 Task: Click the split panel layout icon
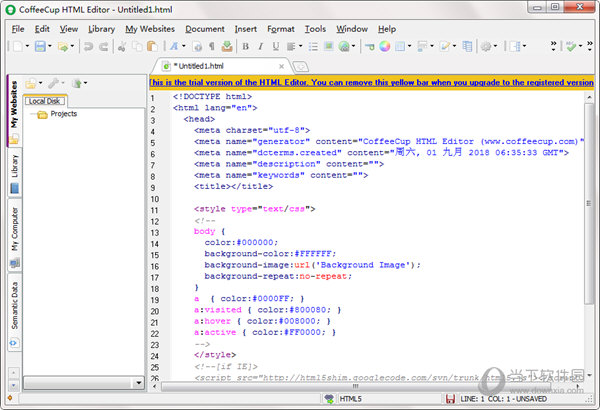[x=515, y=46]
